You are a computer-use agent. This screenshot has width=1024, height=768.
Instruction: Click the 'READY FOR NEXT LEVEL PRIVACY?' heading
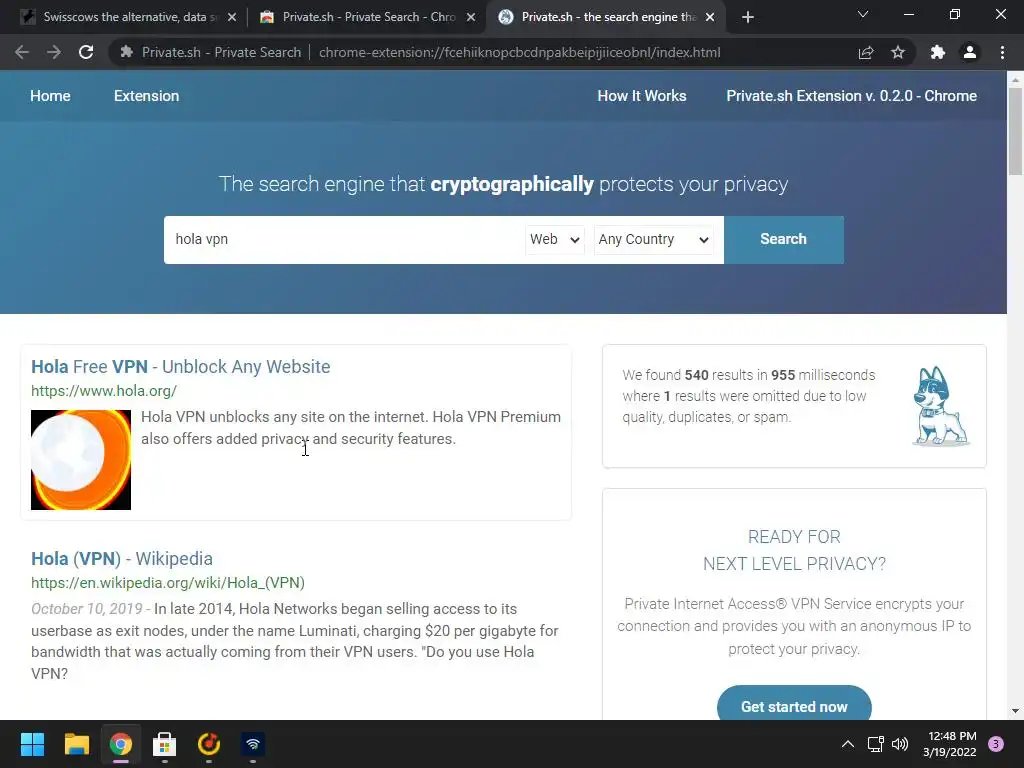pyautogui.click(x=794, y=551)
